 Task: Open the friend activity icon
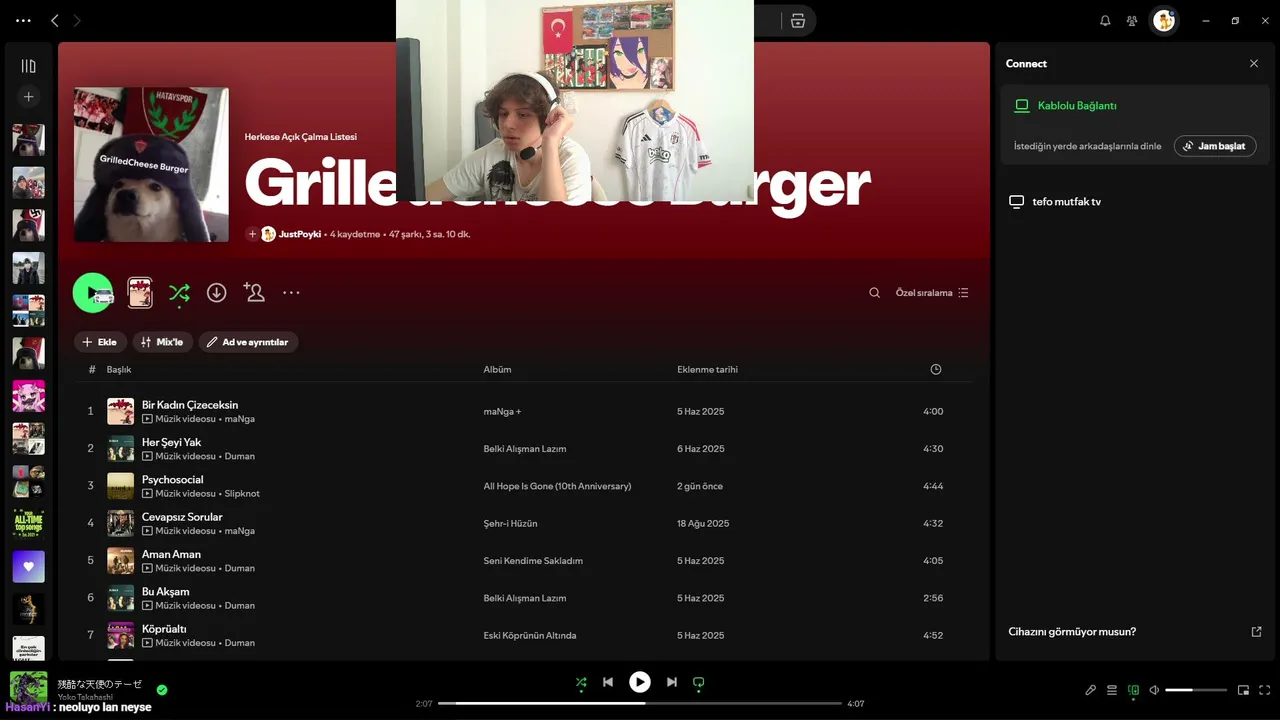[x=1132, y=20]
